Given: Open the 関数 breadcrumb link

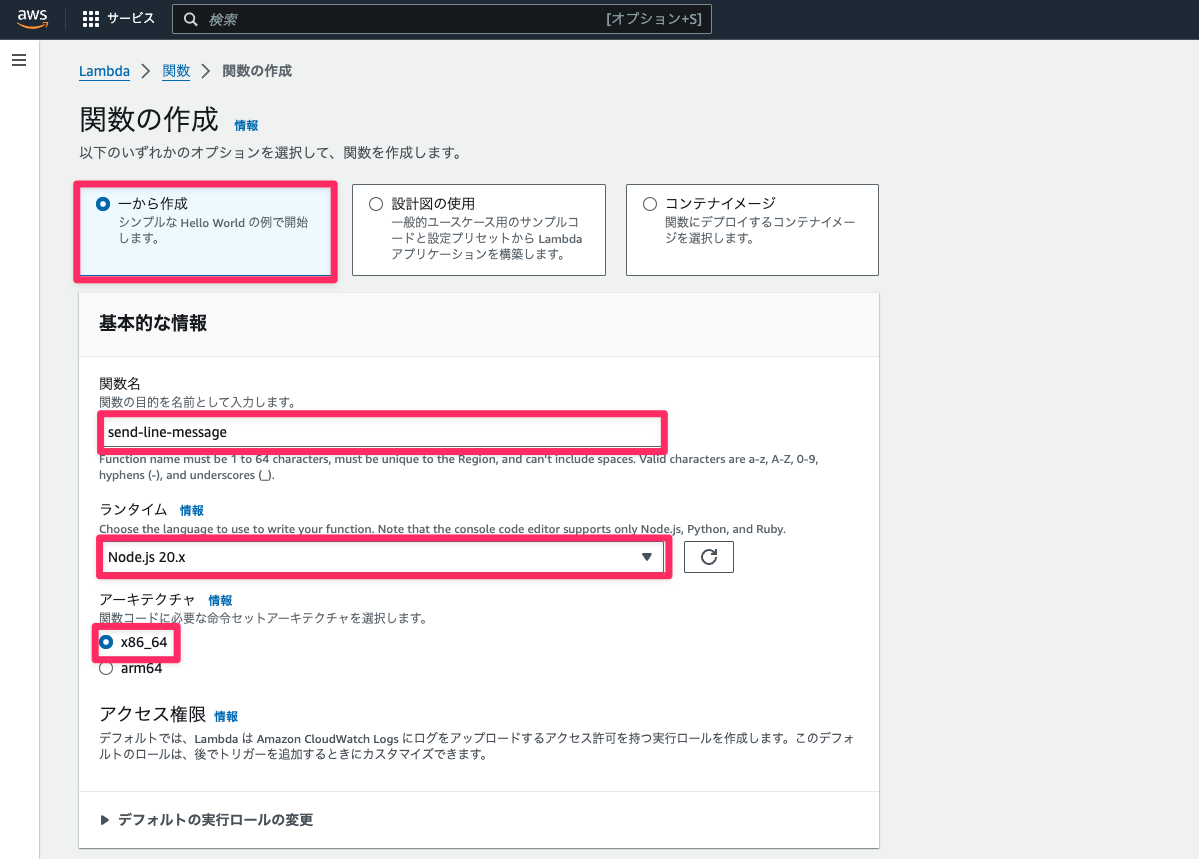Looking at the screenshot, I should tap(176, 71).
